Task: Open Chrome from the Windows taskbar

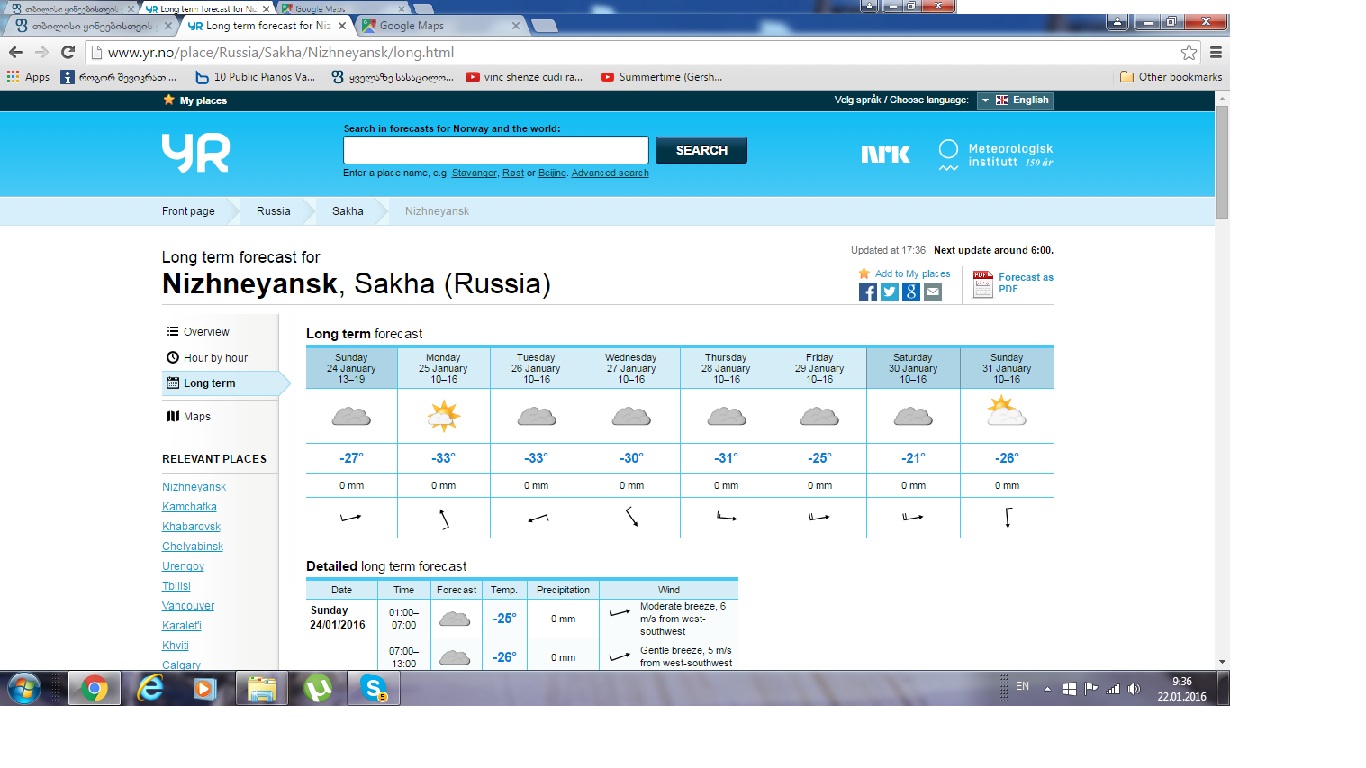Action: click(x=95, y=688)
